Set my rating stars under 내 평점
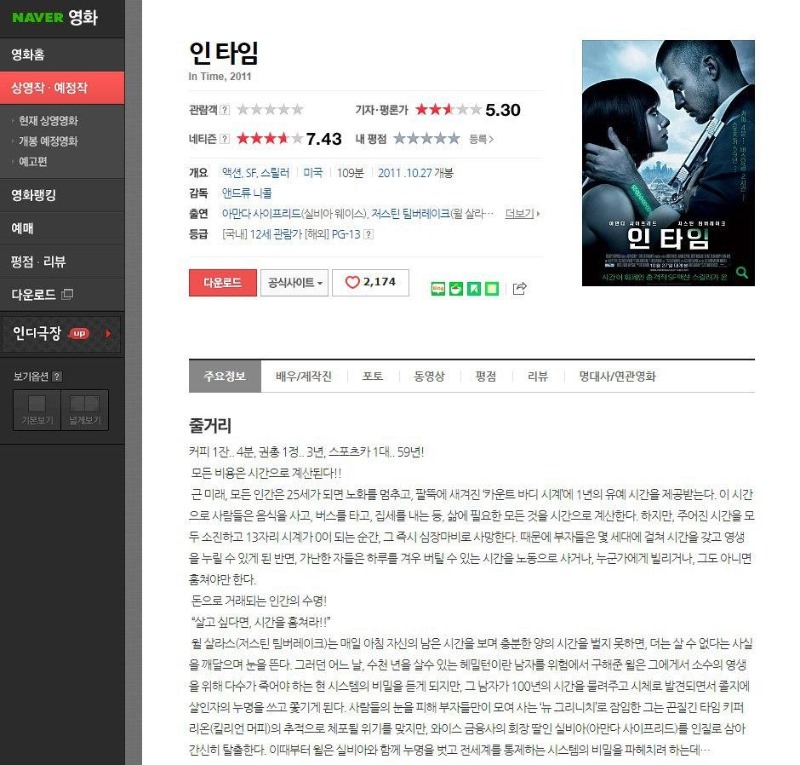The width and height of the screenshot is (800, 765). click(x=427, y=138)
